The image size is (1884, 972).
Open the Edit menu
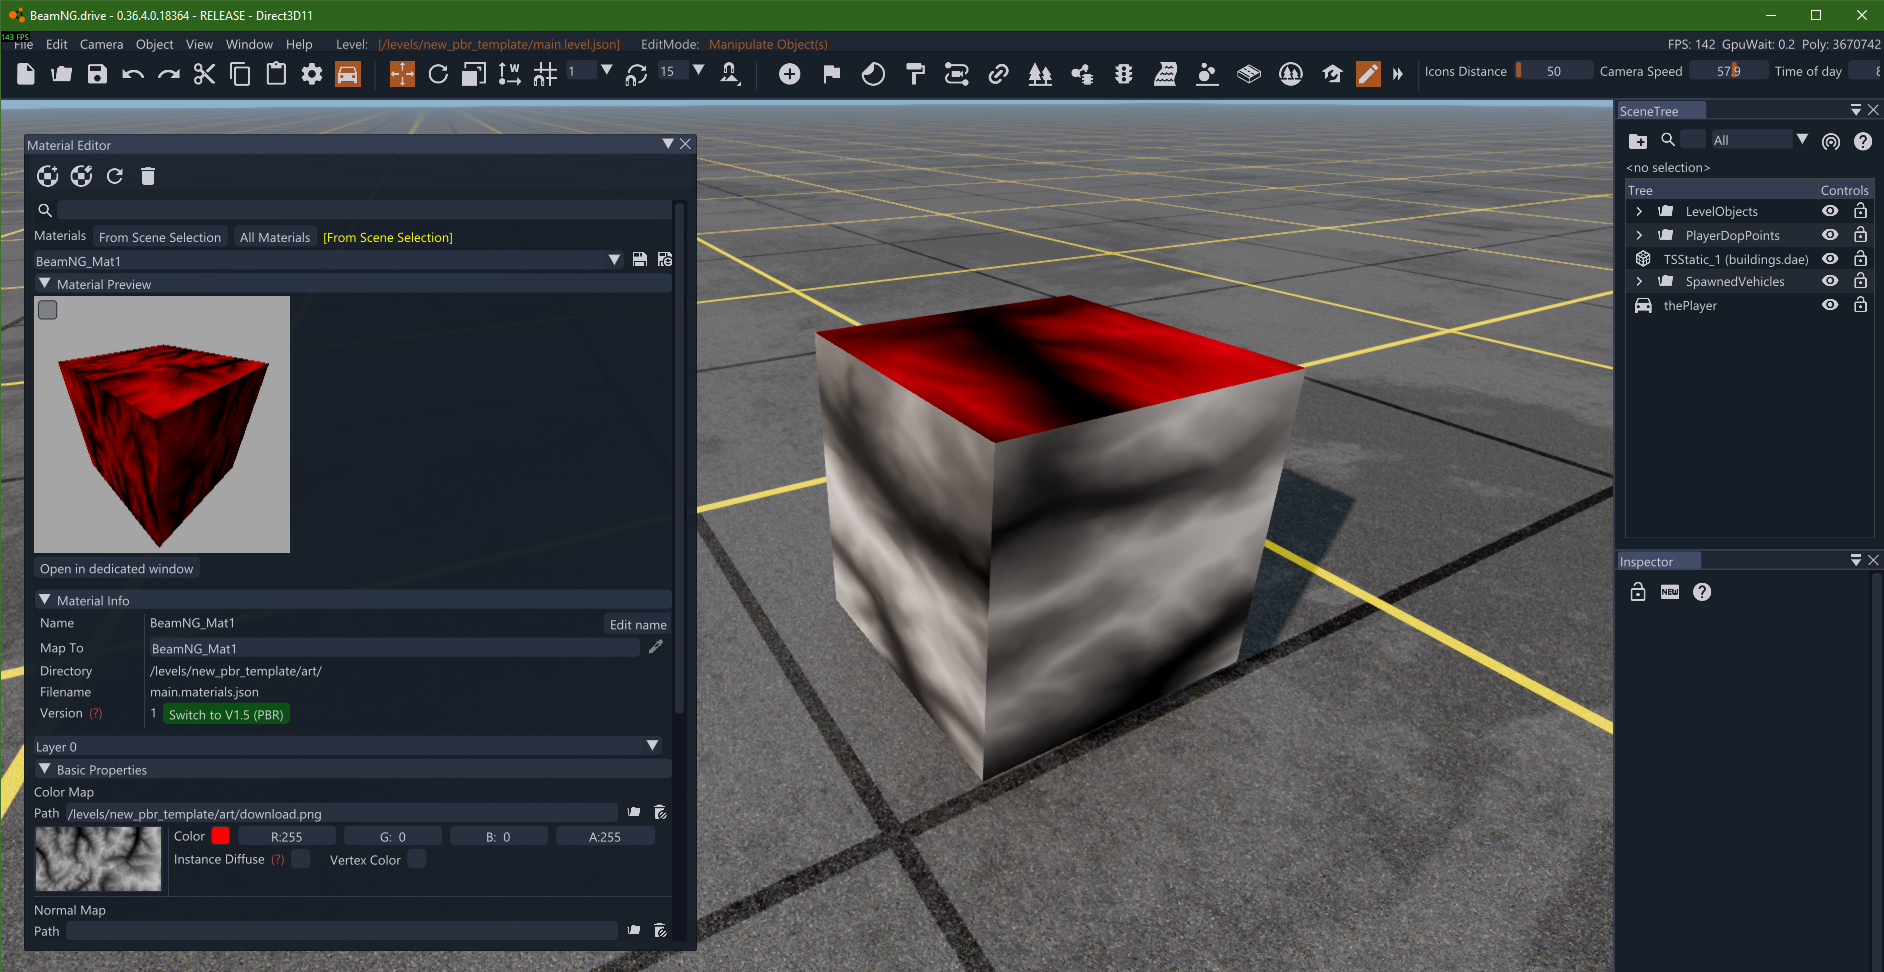(57, 45)
